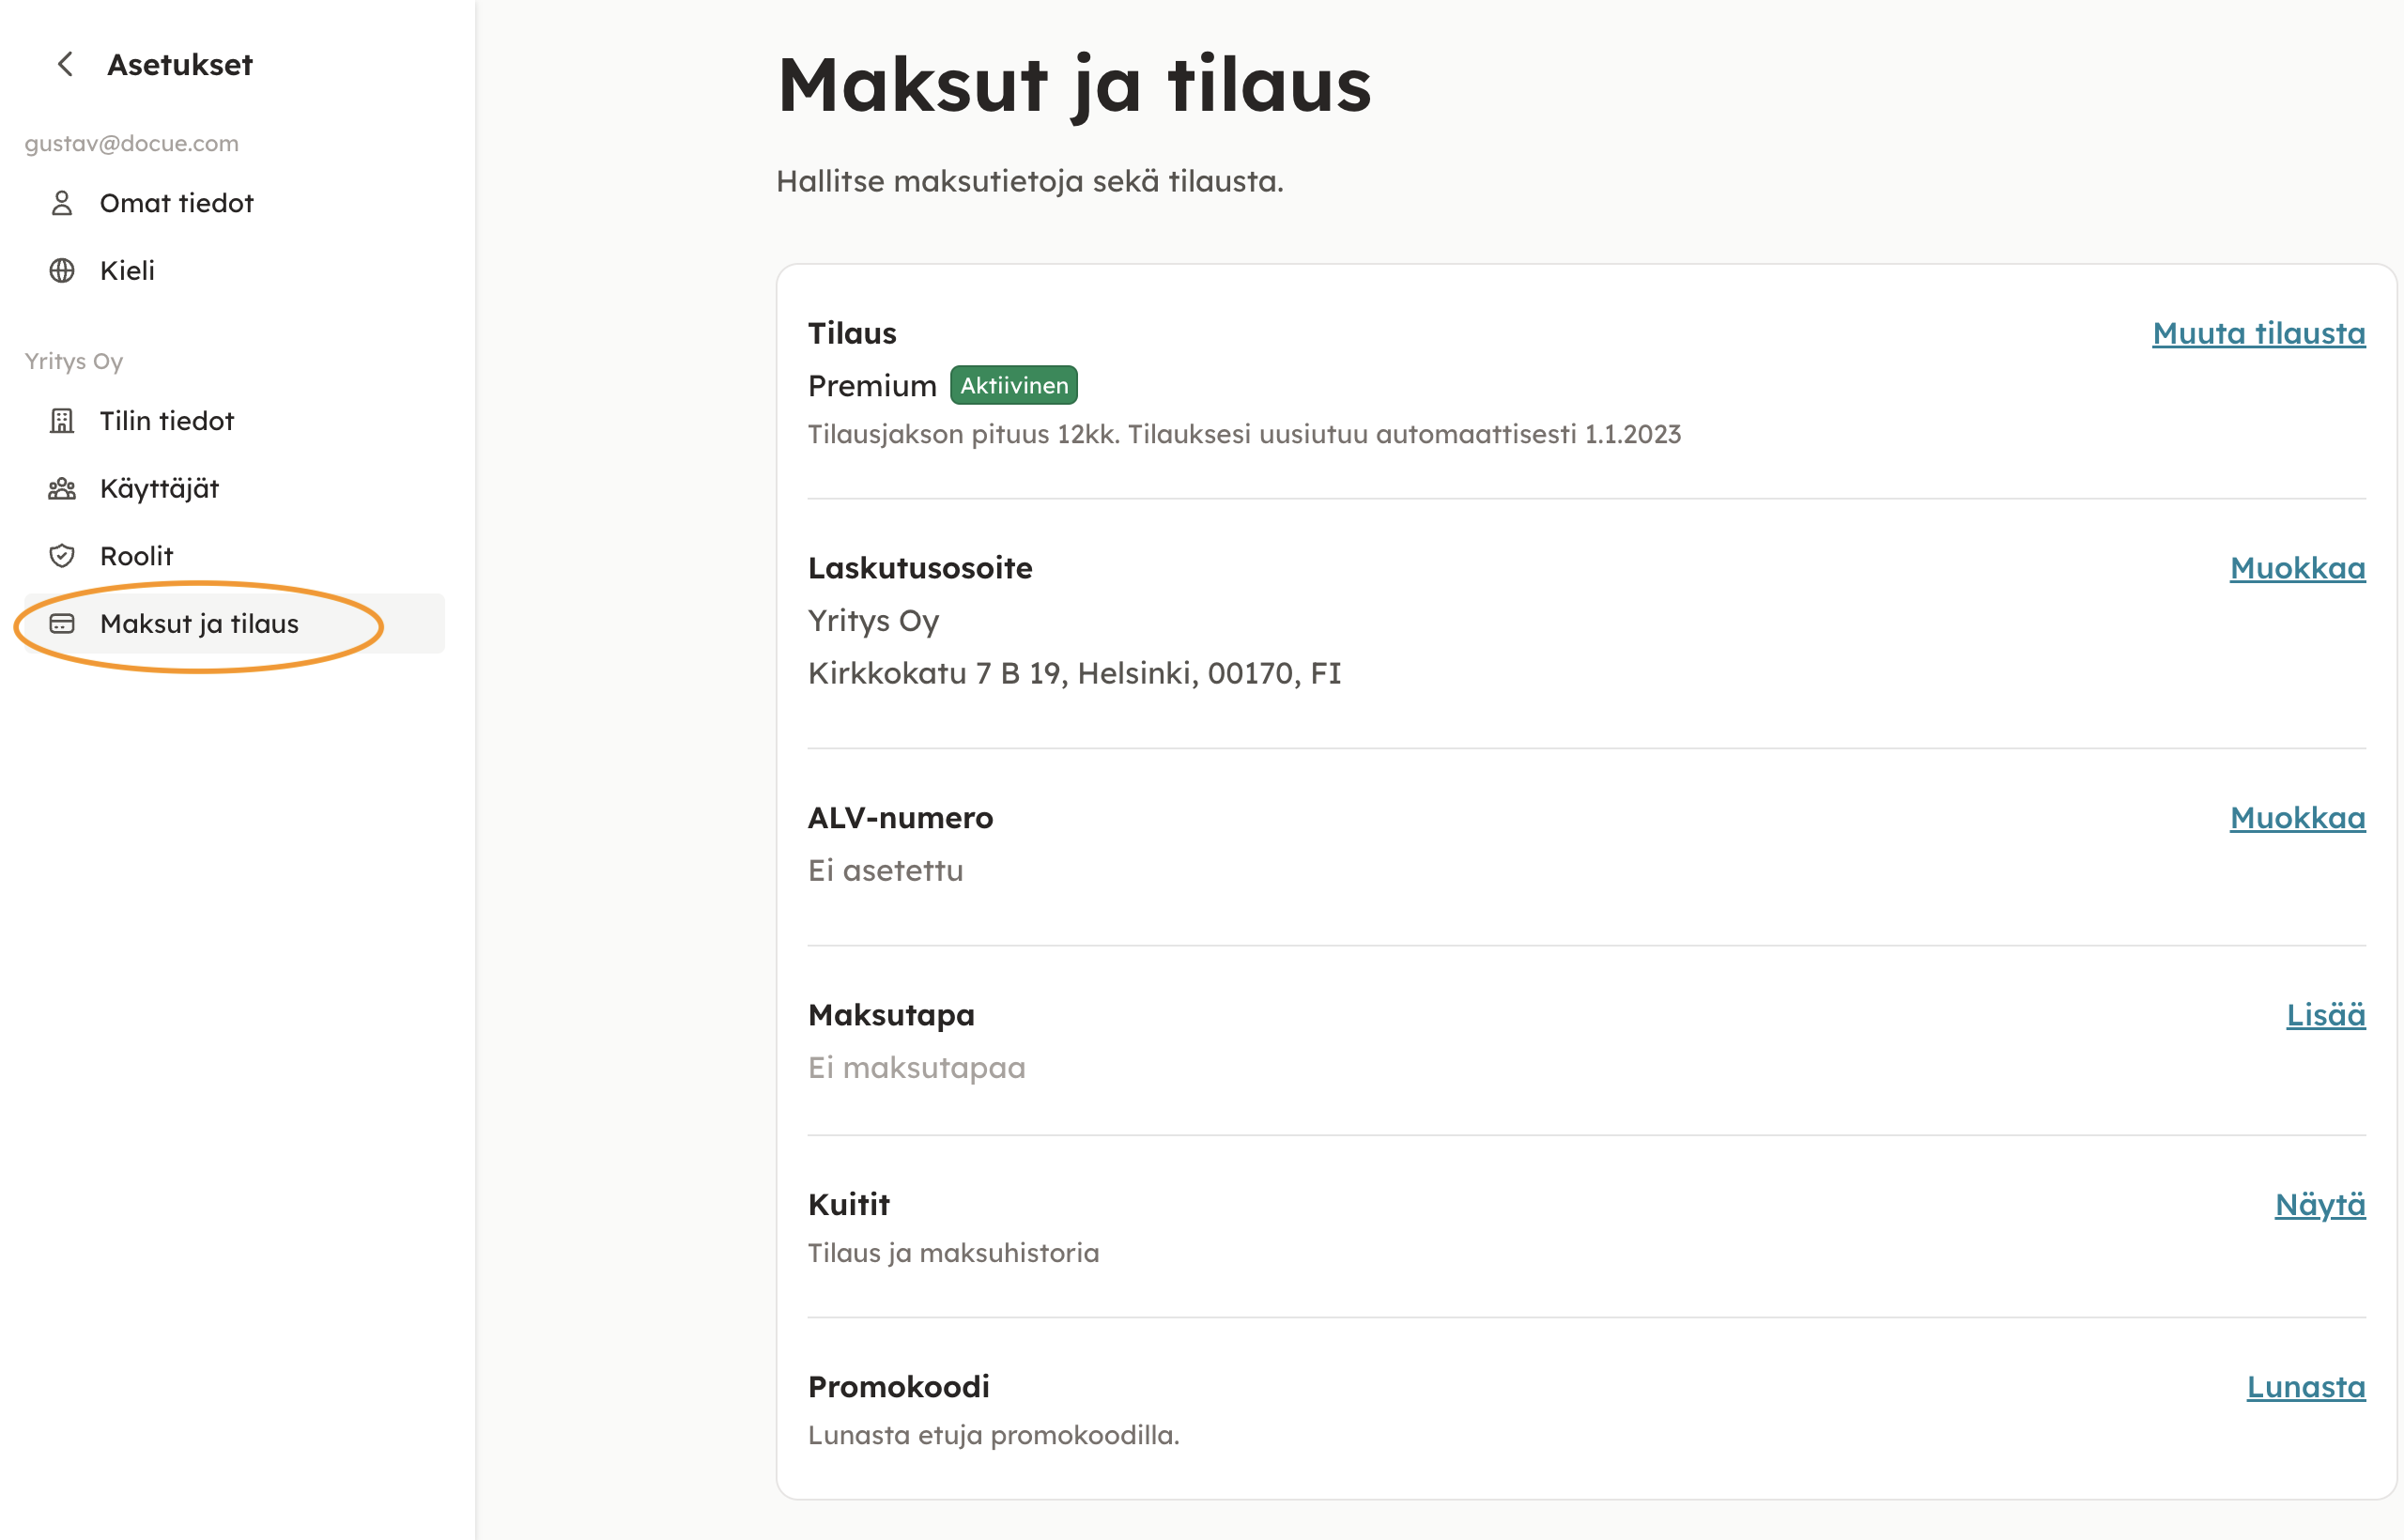Click the credit card icon in sidebar

click(x=62, y=624)
